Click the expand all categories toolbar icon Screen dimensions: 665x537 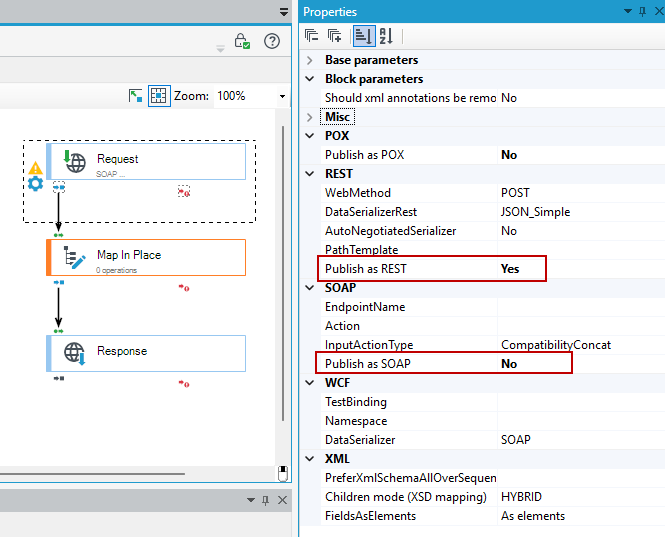335,36
